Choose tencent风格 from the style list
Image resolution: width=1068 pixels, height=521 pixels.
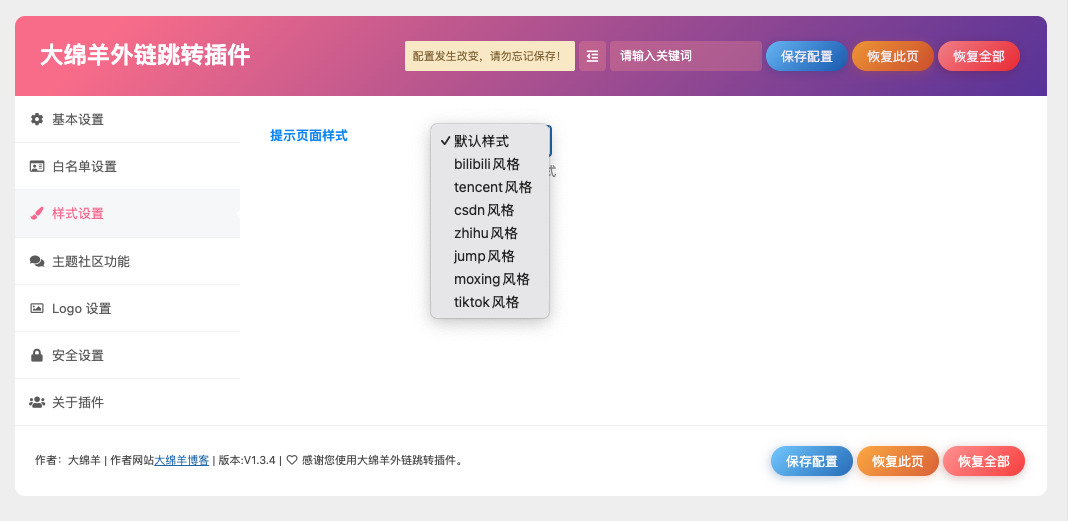[490, 187]
